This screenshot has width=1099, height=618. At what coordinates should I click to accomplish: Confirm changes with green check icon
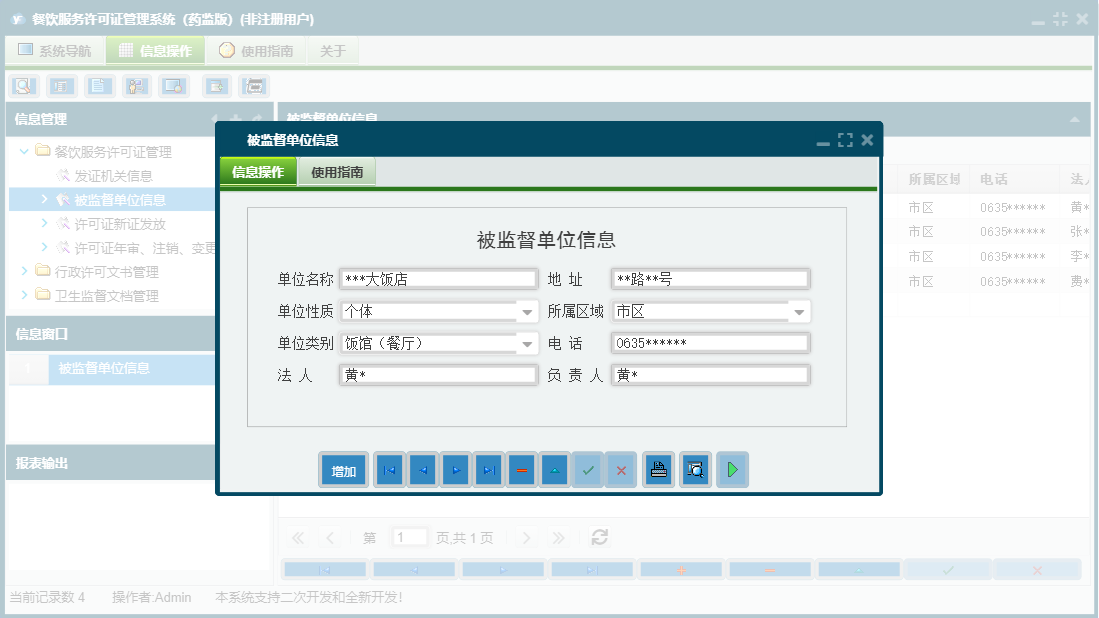(x=587, y=469)
